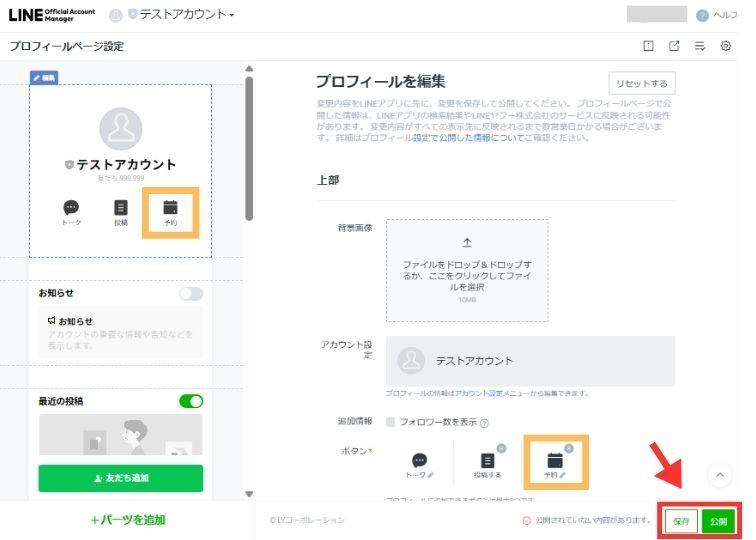Open the テストアカウント account dropdown
This screenshot has width=756, height=540.
click(187, 14)
